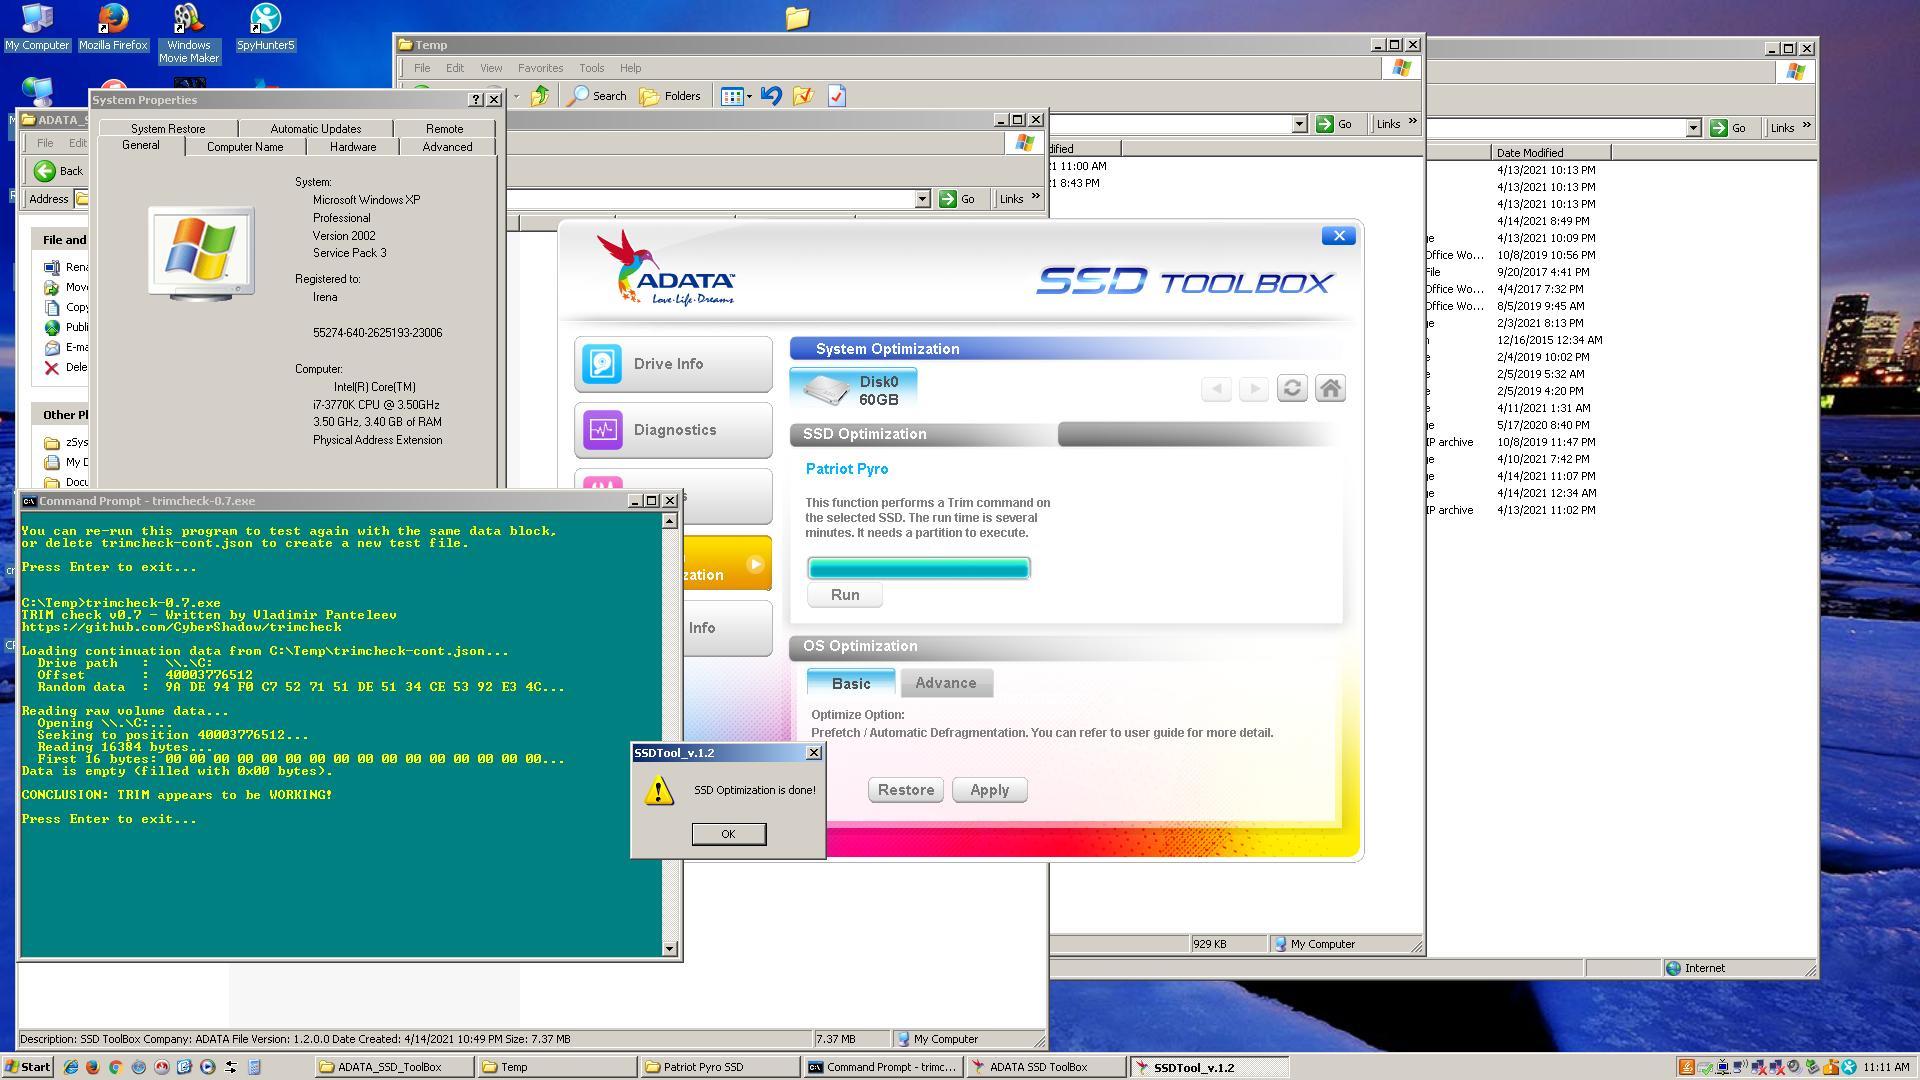1920x1080 pixels.
Task: Click the Apply button in OS Optimization
Action: point(989,790)
